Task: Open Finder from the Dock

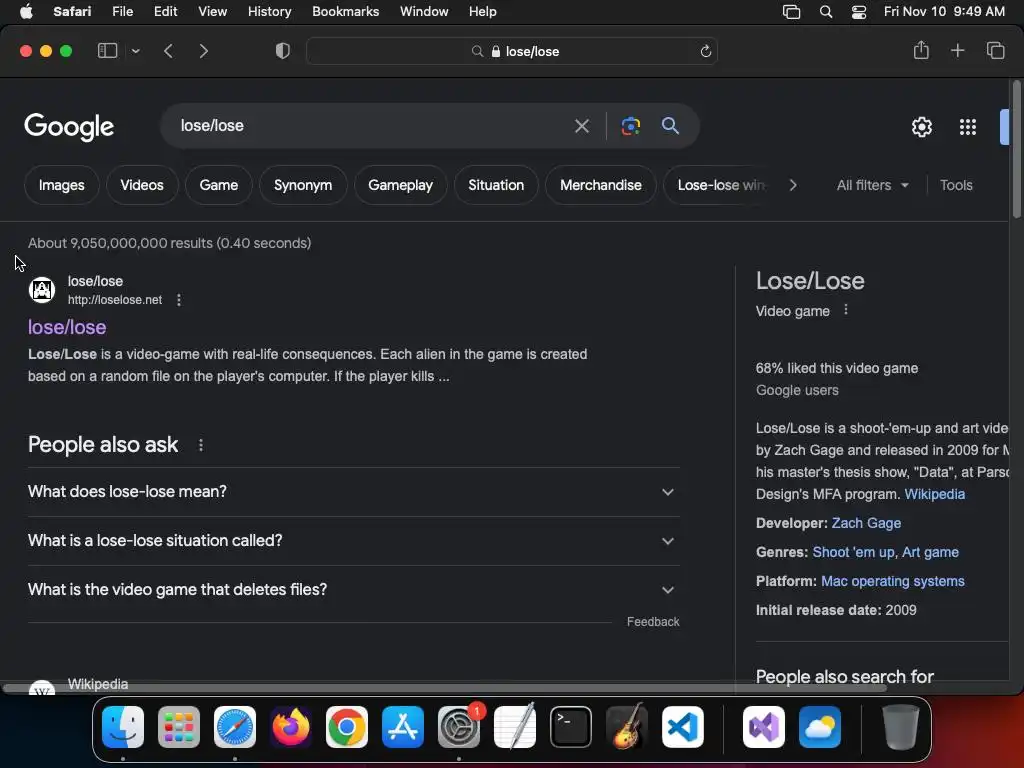Action: (x=123, y=727)
